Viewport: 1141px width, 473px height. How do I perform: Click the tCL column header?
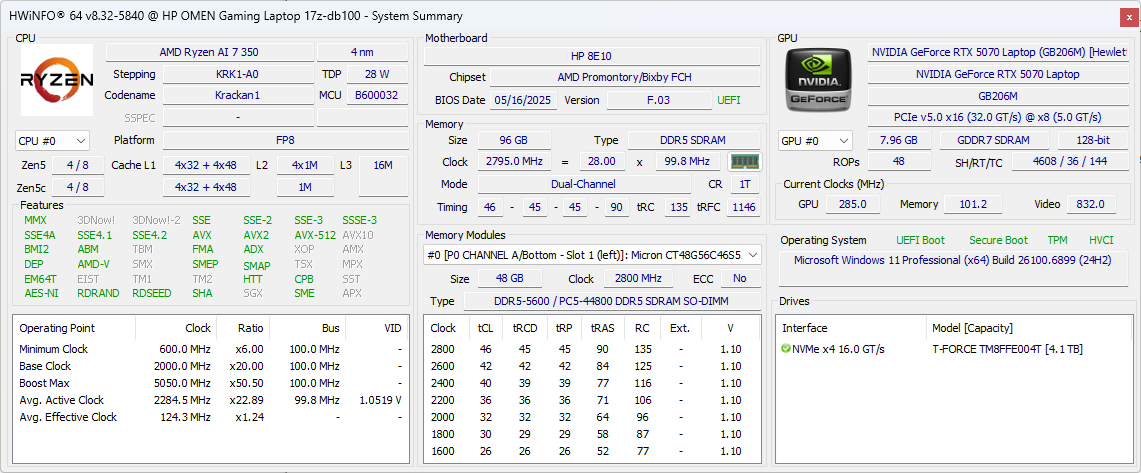point(485,327)
